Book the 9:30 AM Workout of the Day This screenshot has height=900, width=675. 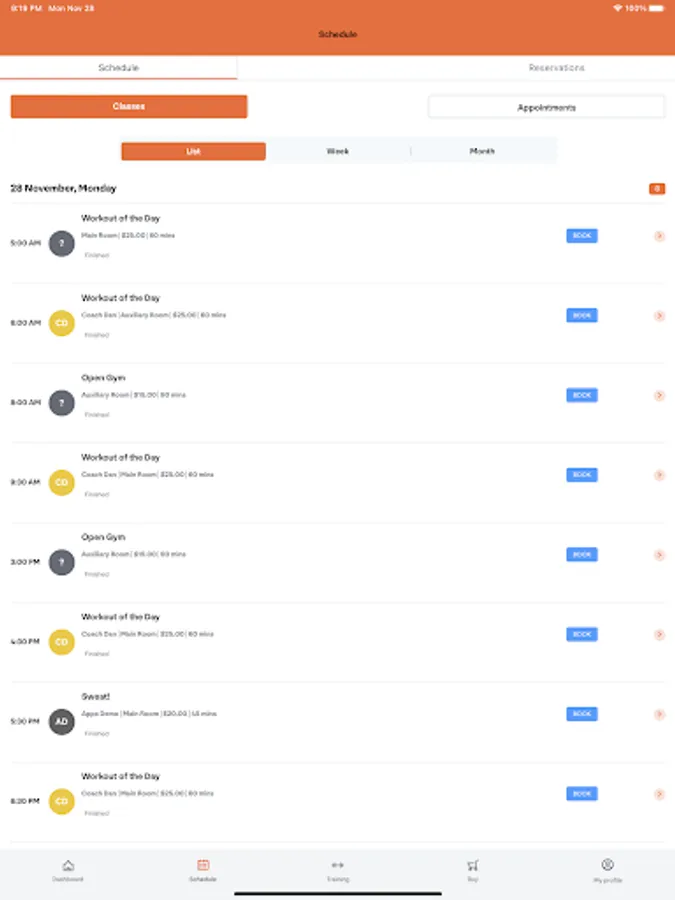581,475
